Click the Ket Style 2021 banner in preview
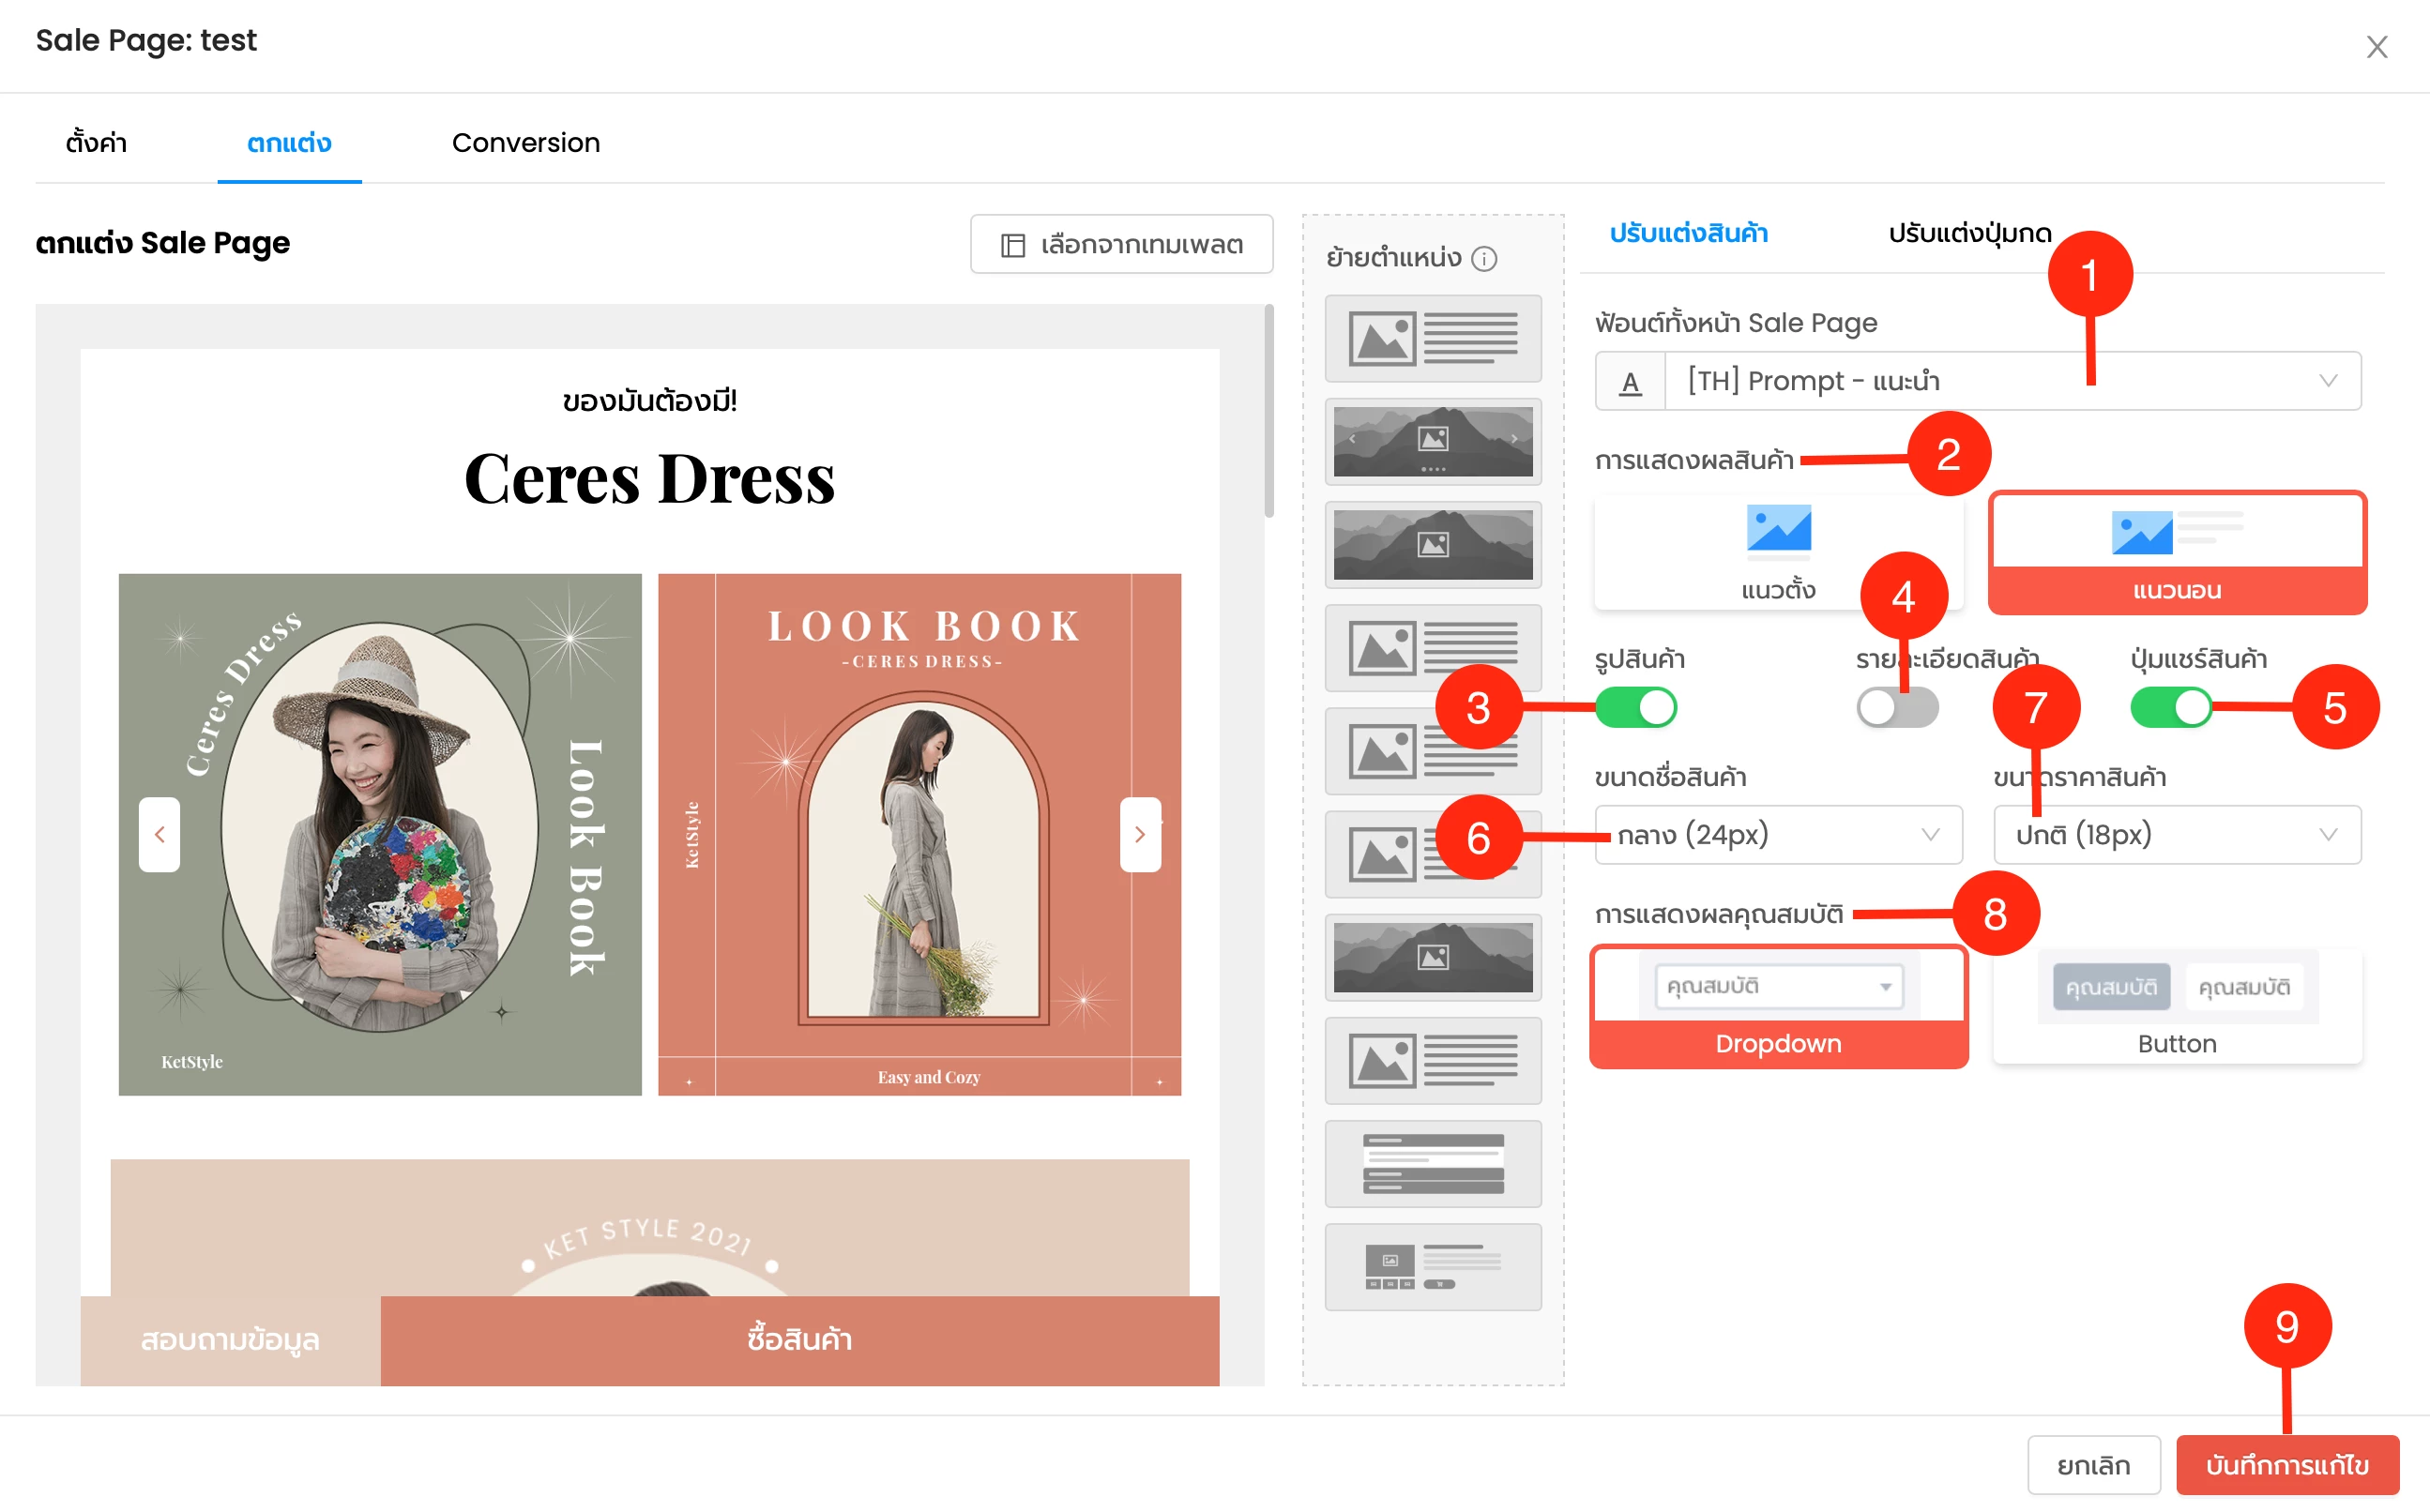Screen dimensions: 2430x1512 650,1228
